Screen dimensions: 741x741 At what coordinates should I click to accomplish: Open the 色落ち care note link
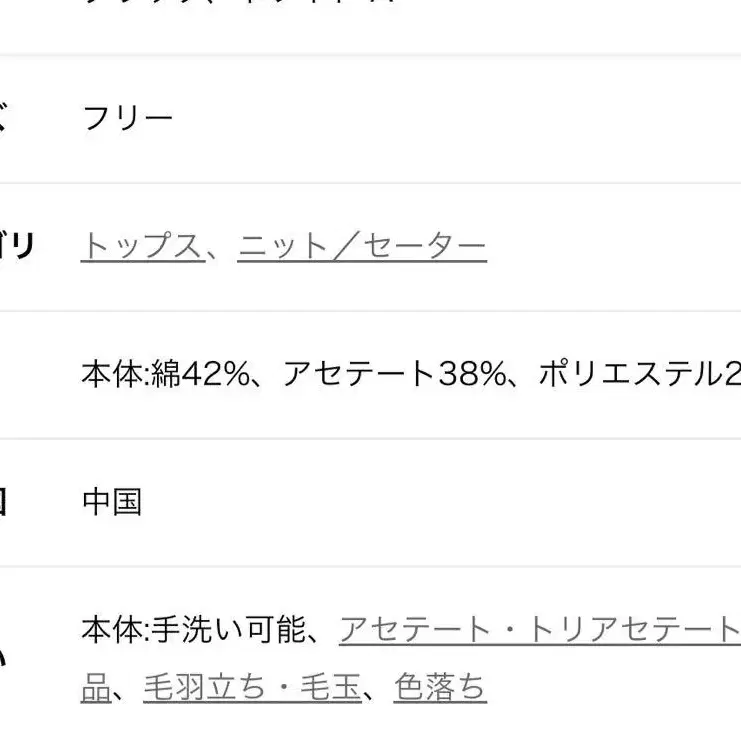click(440, 687)
